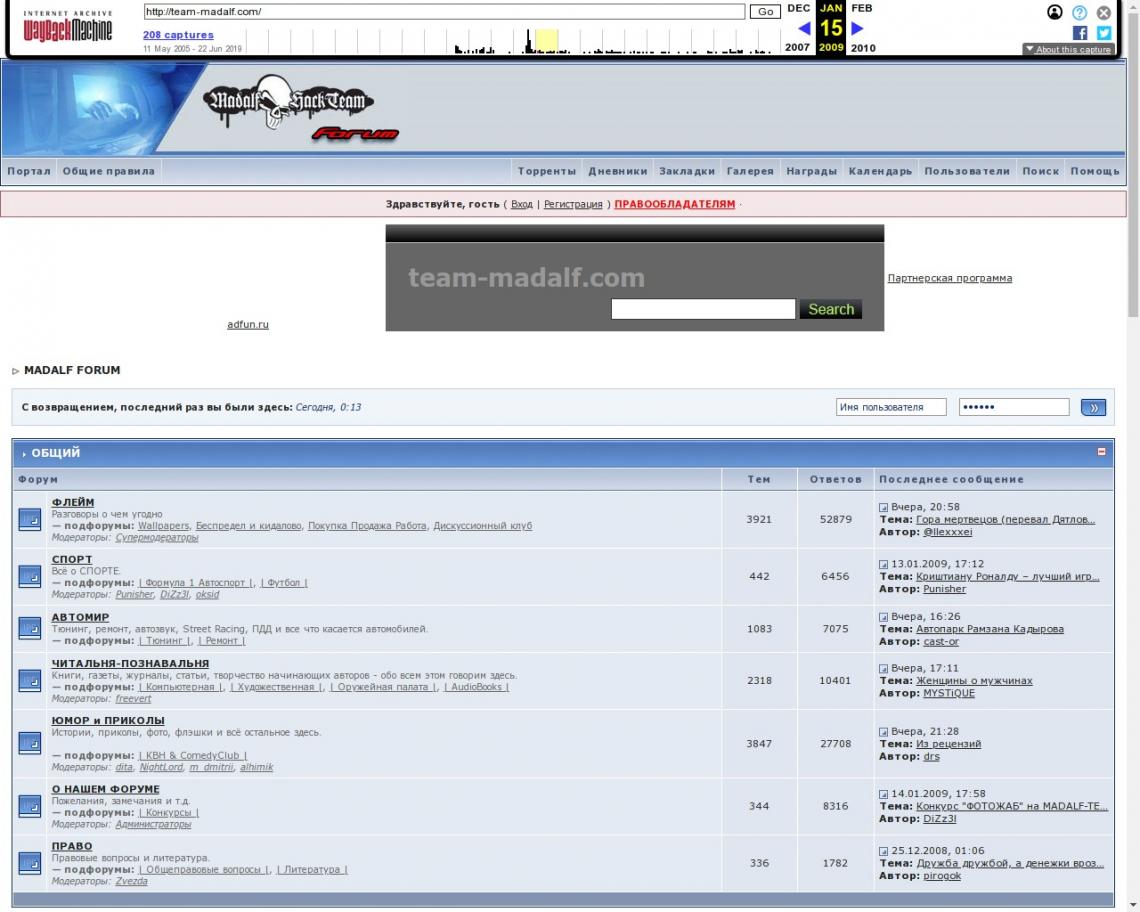Open author MYSTiQUE profile link
The width and height of the screenshot is (1140, 912).
949,693
